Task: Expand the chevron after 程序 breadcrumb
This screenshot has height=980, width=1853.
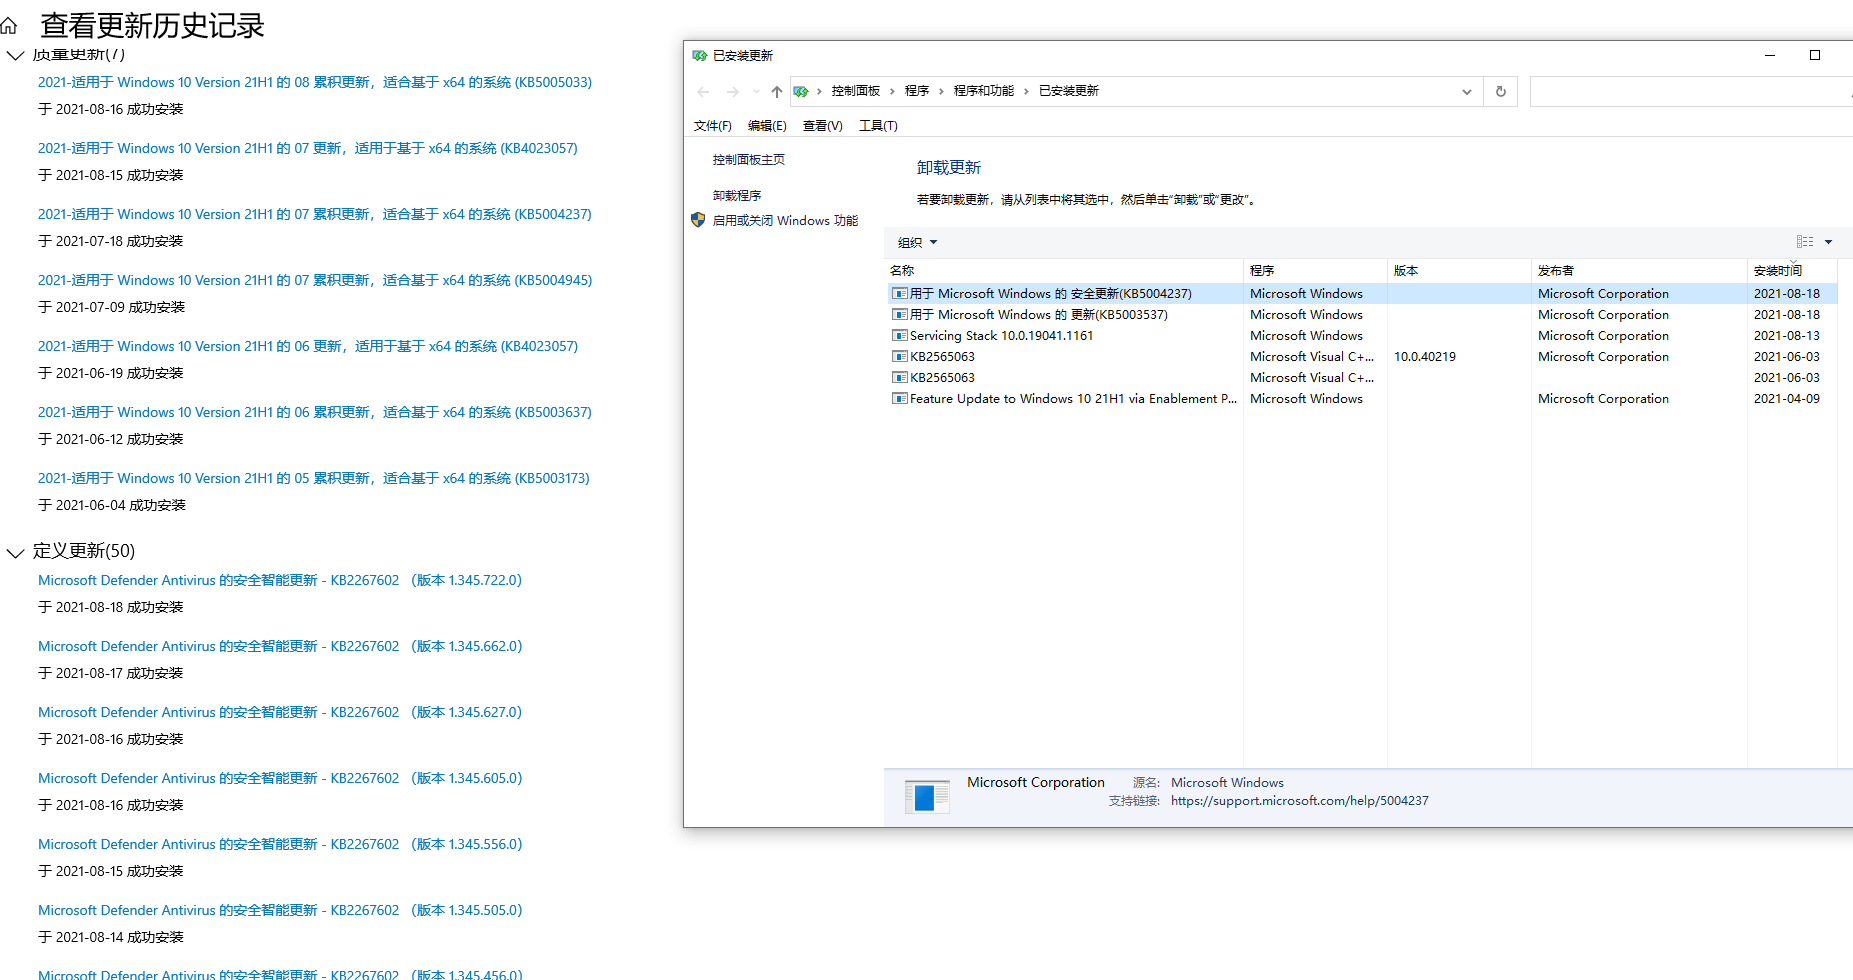Action: (941, 91)
